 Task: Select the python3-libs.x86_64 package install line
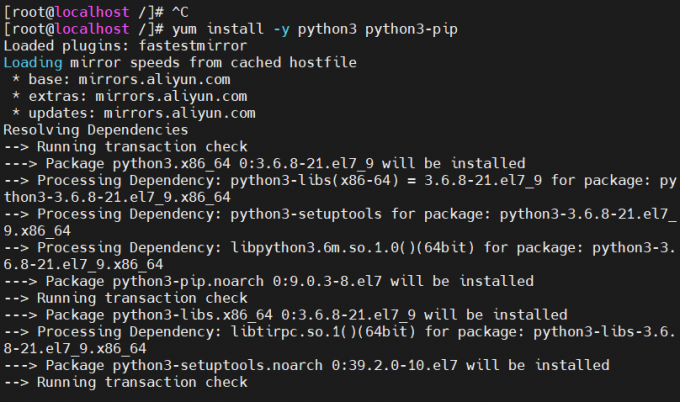pos(285,315)
